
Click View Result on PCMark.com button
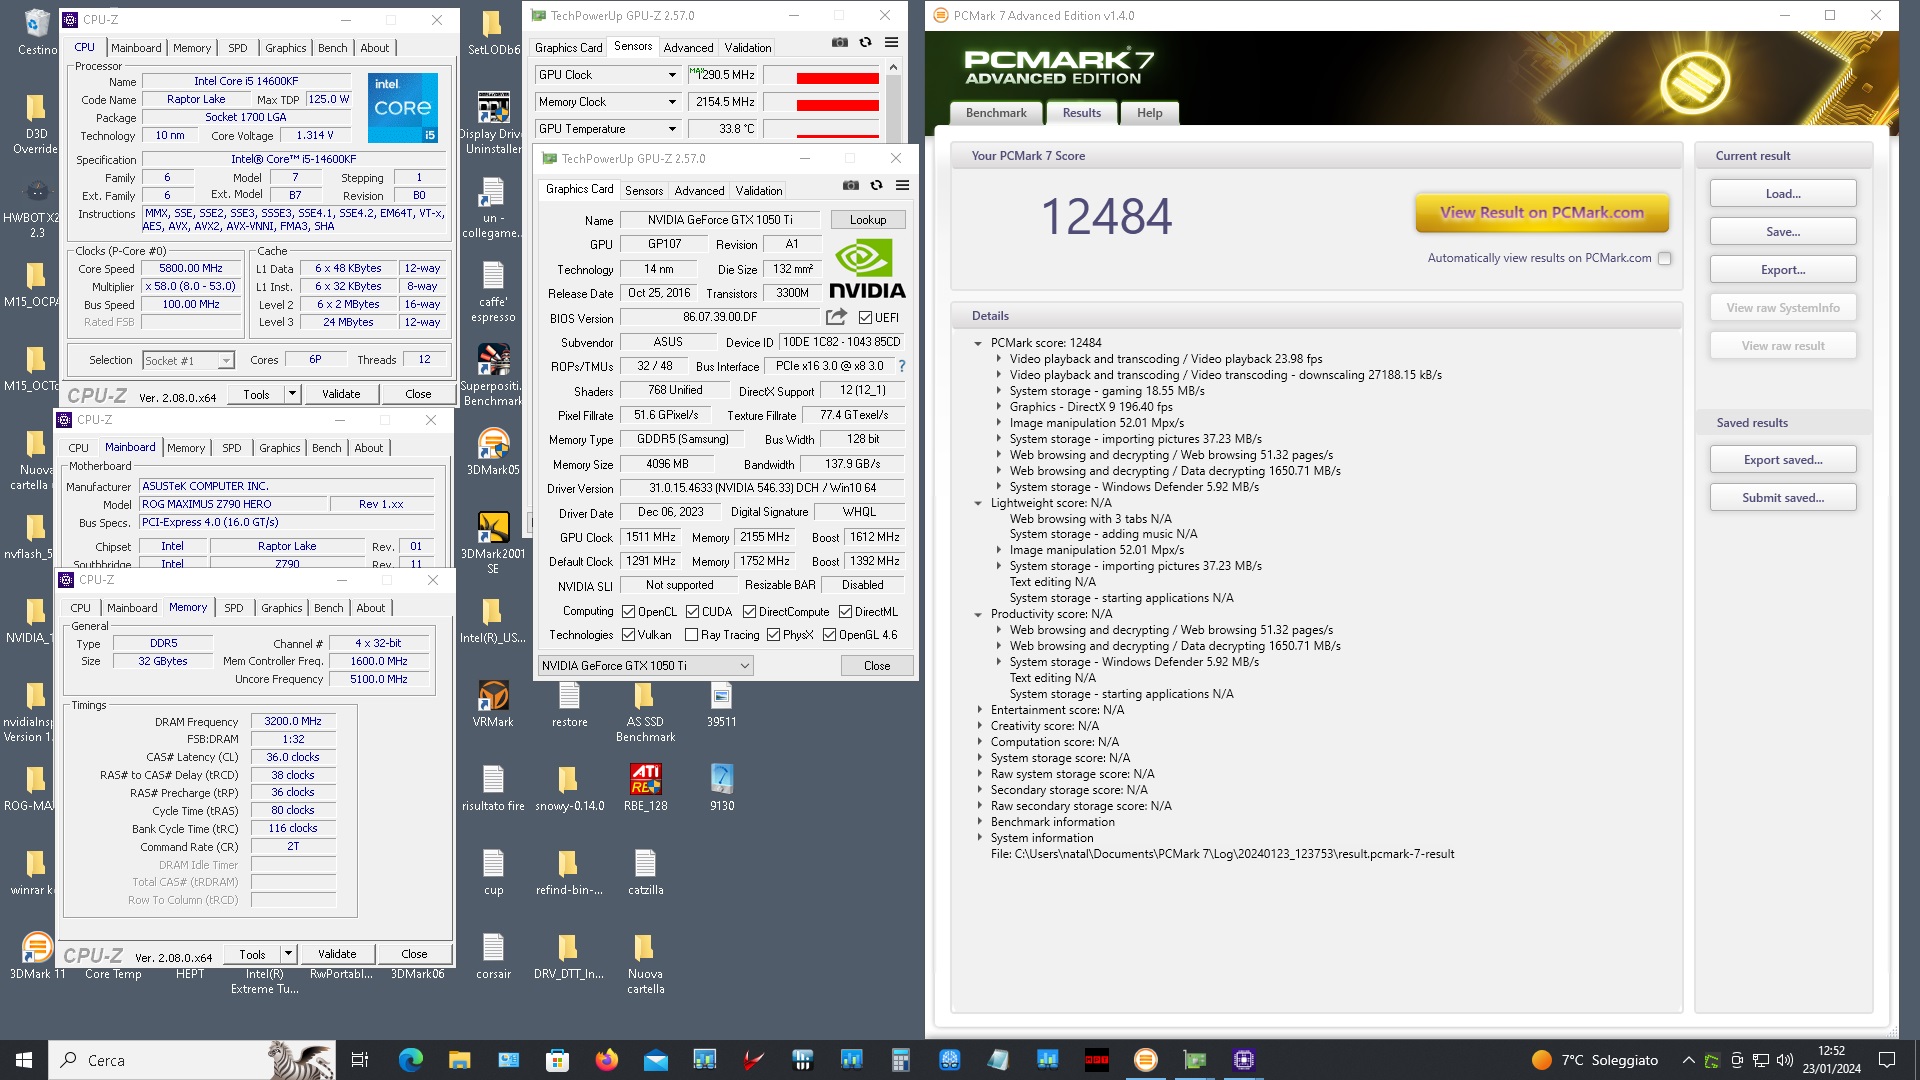point(1542,212)
